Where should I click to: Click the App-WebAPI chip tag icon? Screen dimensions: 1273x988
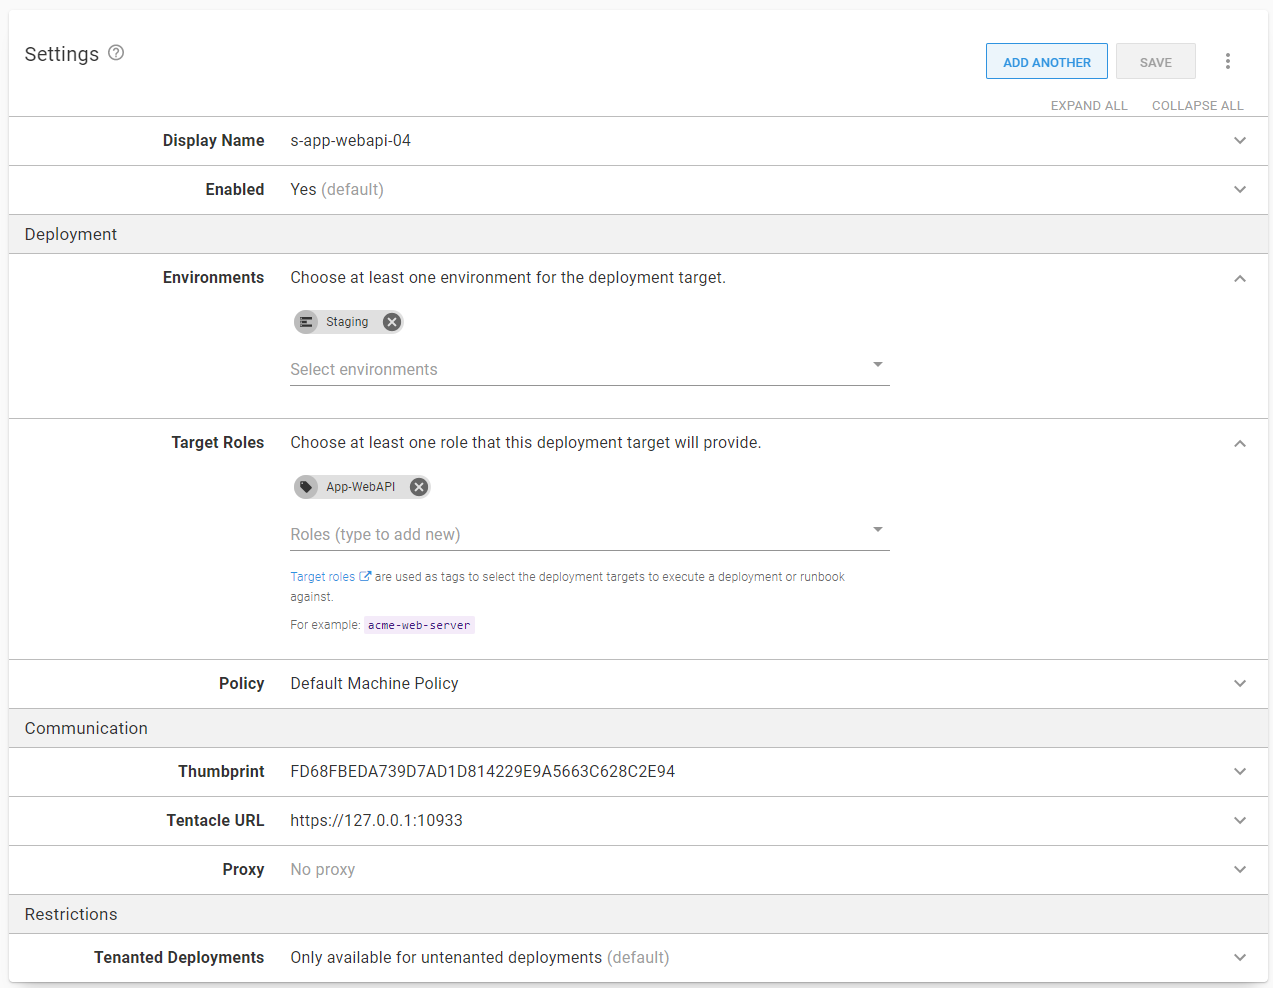click(307, 487)
